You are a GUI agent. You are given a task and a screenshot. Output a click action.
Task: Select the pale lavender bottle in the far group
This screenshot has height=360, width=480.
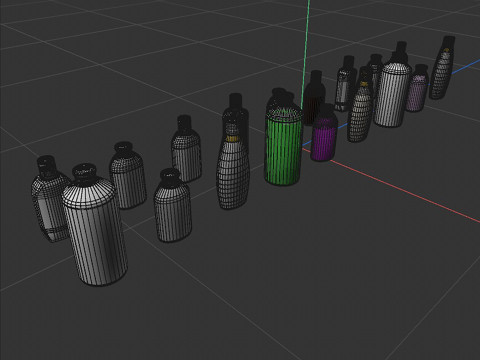[x=417, y=88]
